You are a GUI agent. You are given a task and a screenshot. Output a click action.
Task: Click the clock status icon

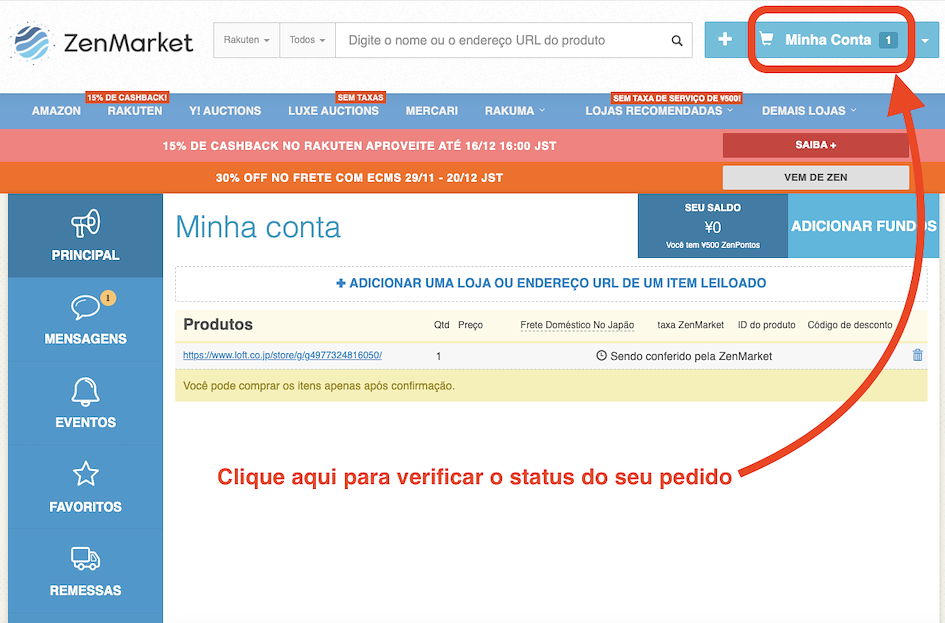click(601, 355)
